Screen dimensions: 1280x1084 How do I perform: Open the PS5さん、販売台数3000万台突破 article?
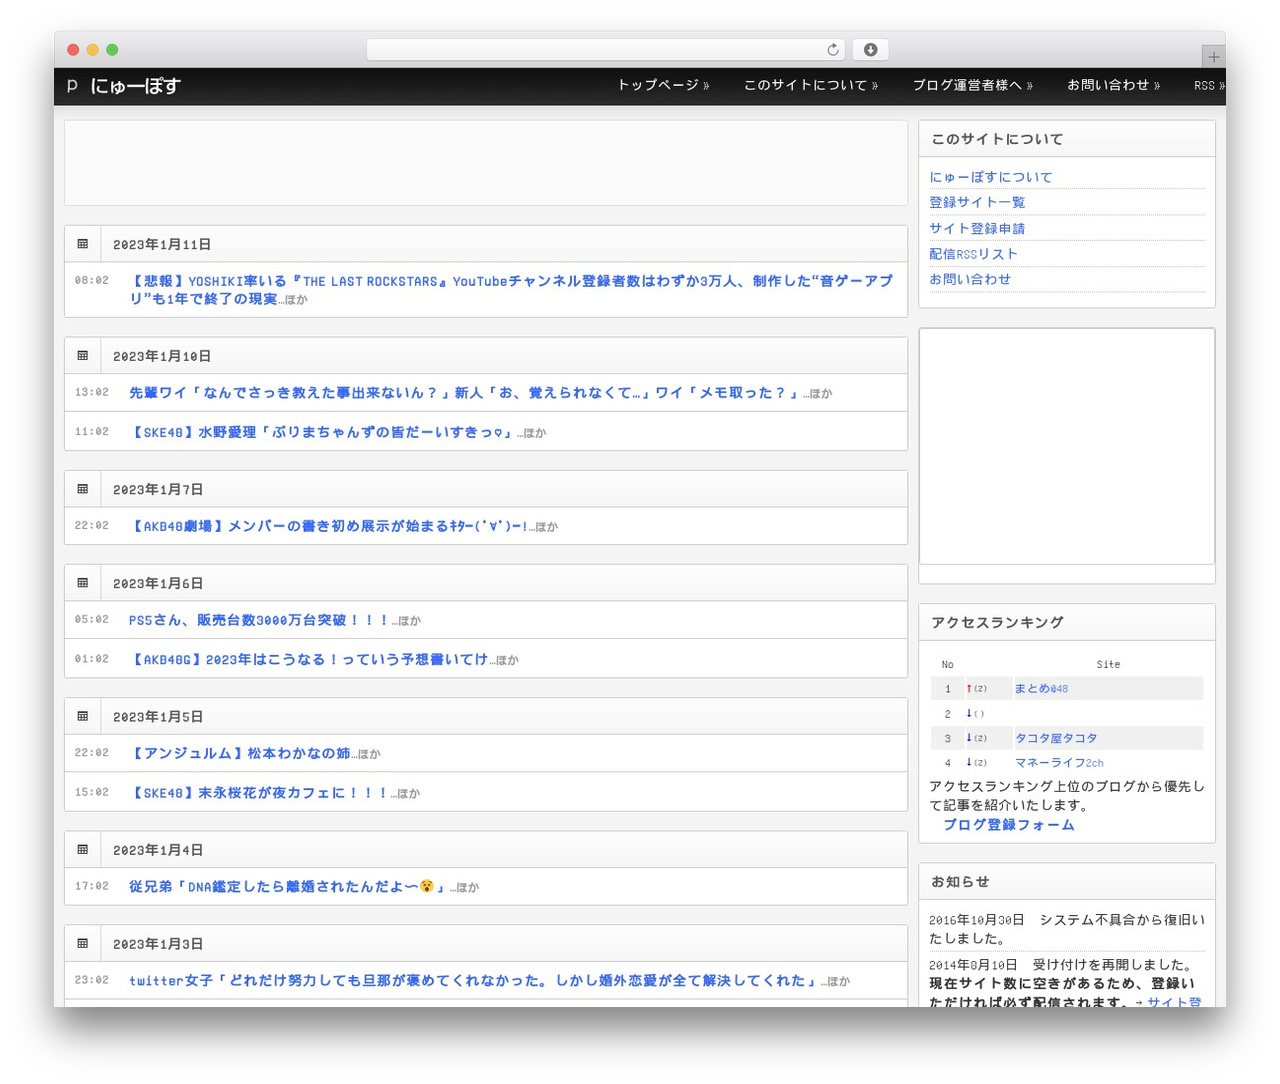click(258, 620)
